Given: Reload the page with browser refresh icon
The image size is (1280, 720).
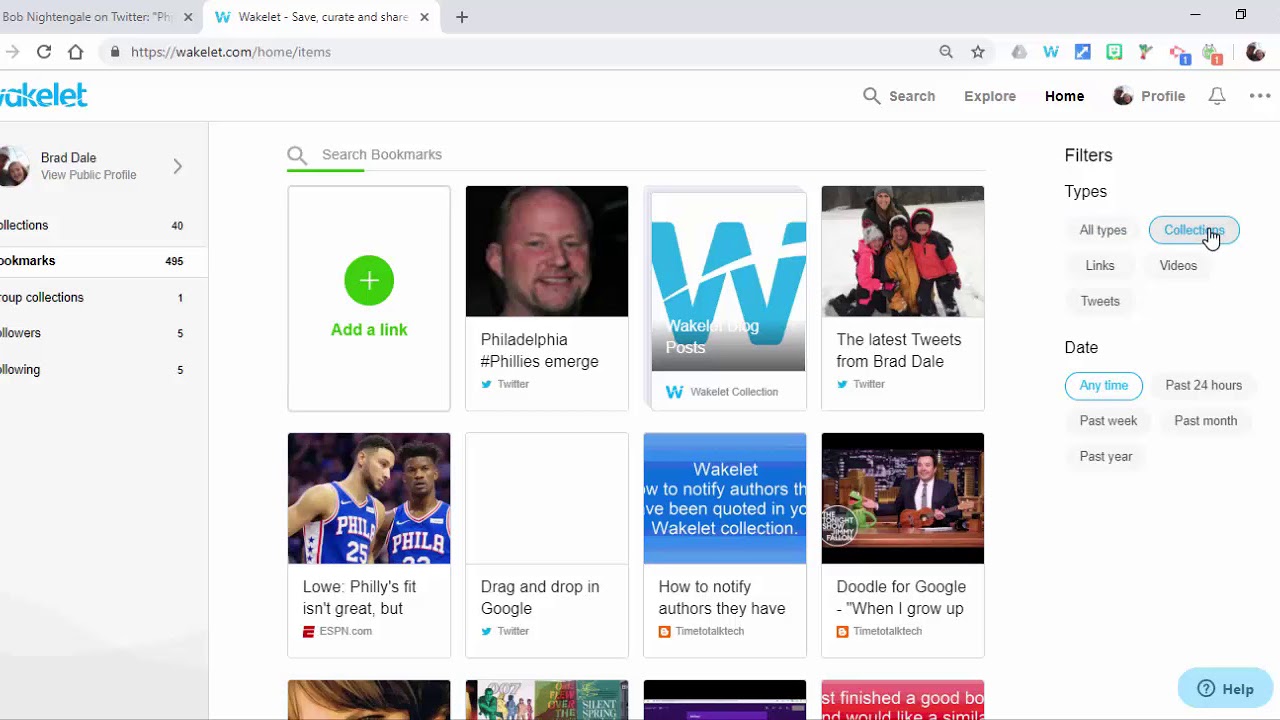Looking at the screenshot, I should (44, 52).
